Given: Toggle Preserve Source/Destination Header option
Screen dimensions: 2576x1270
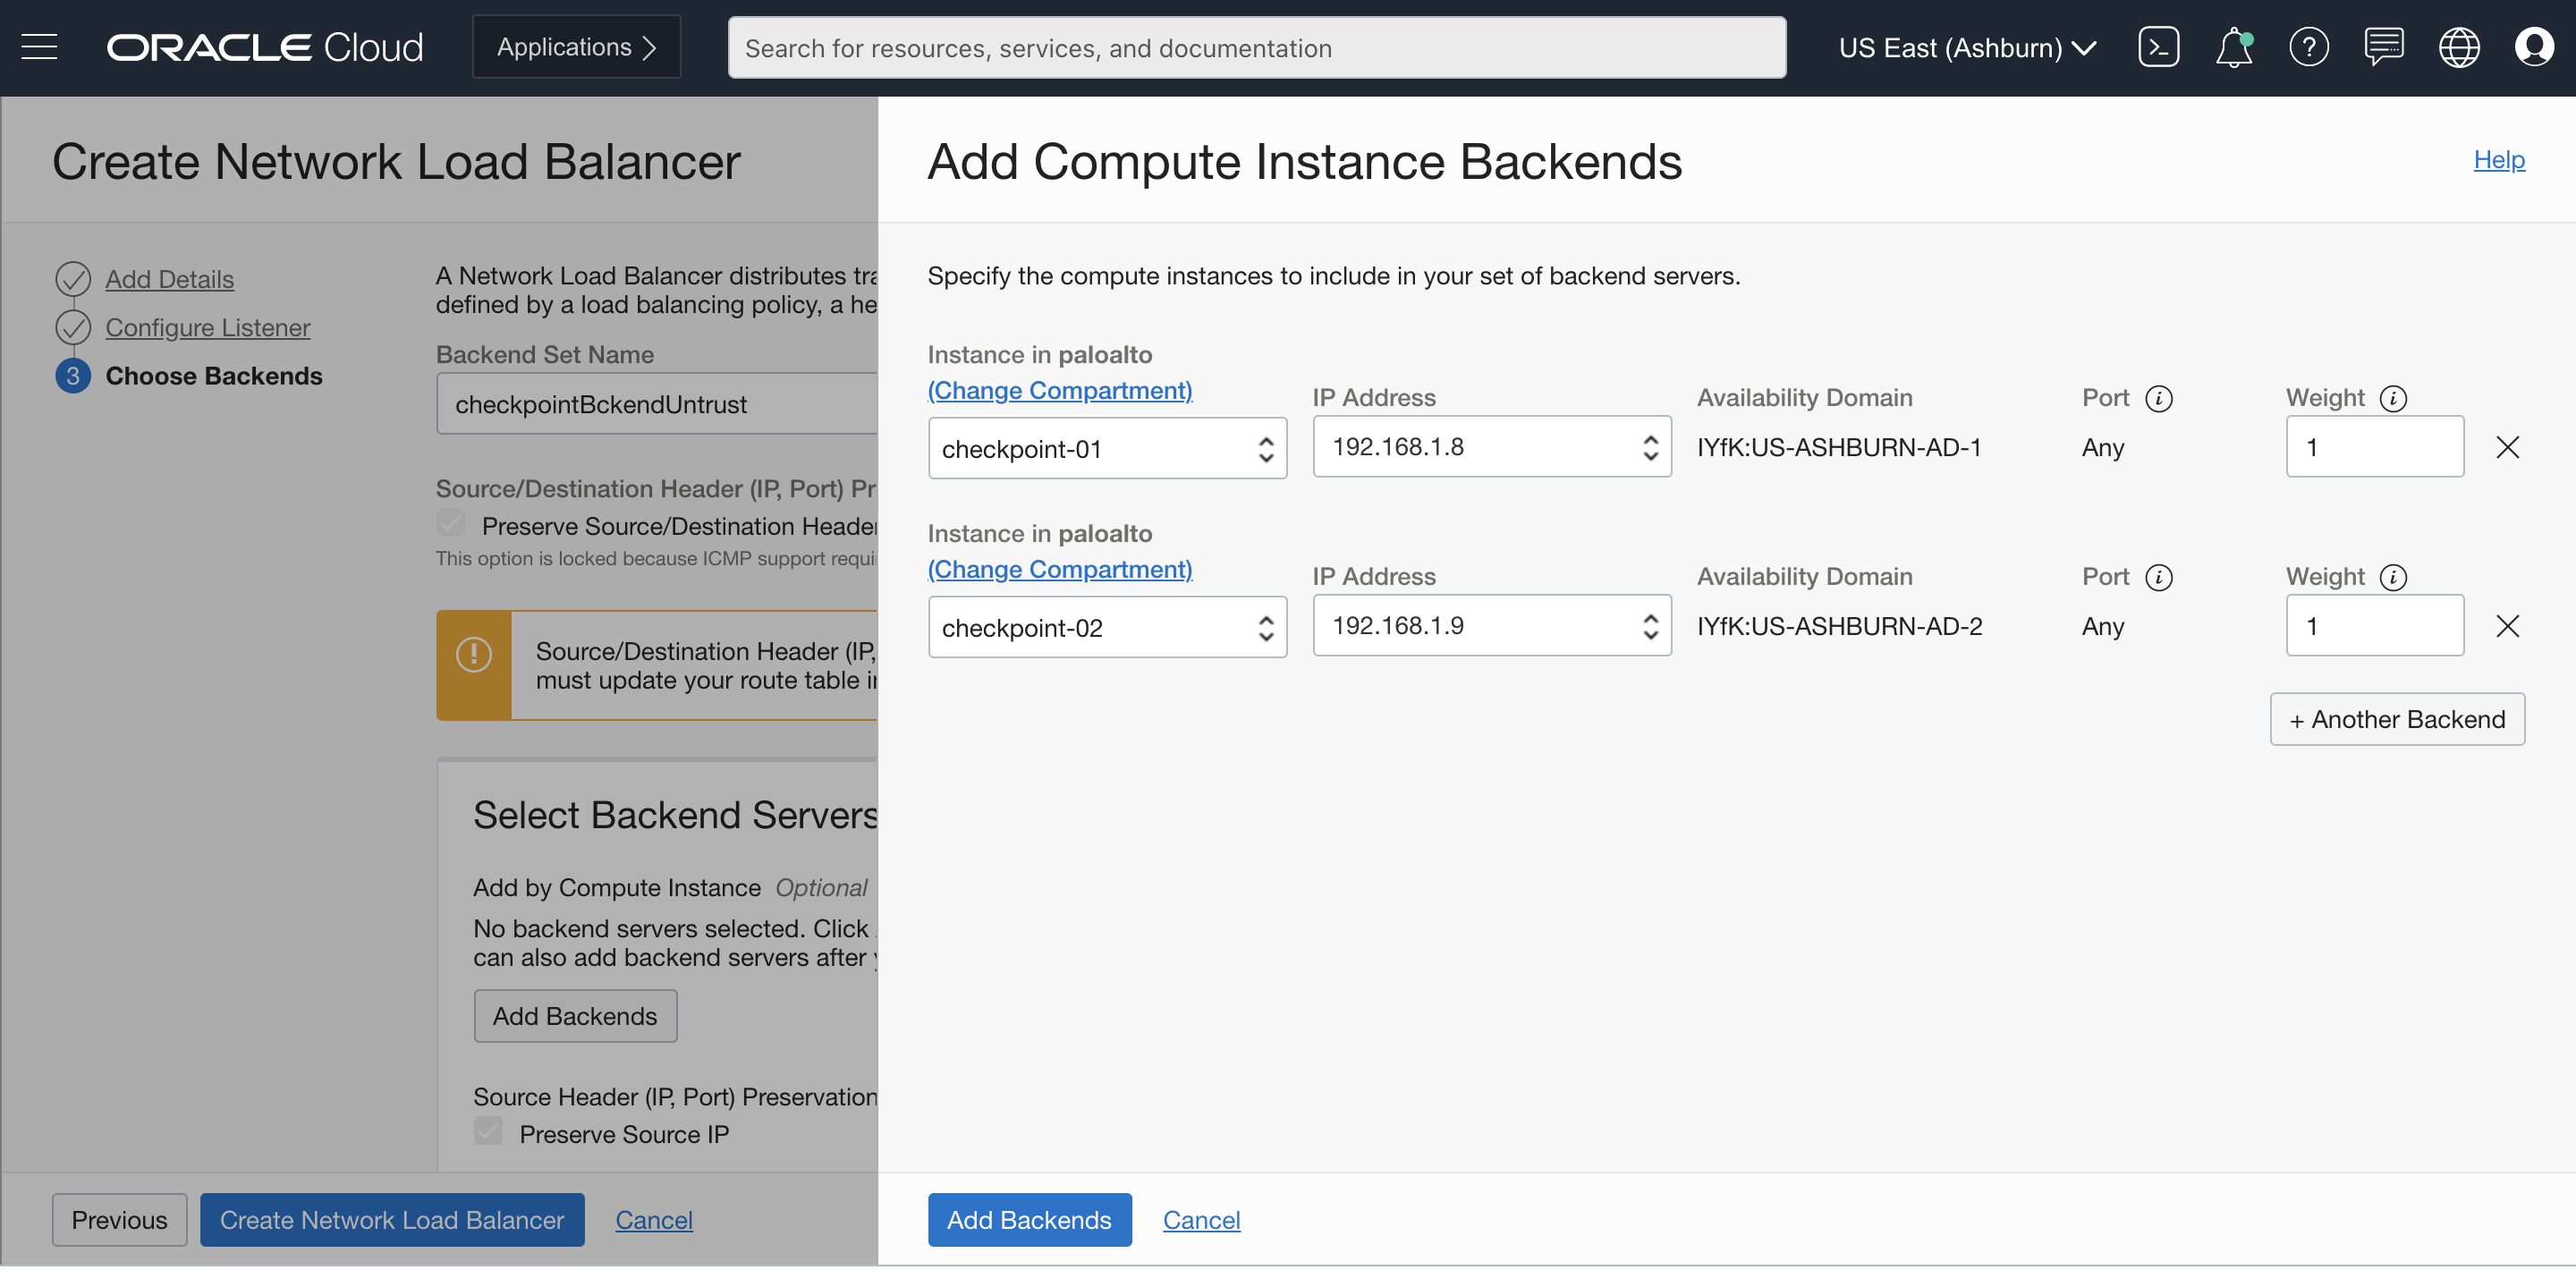Looking at the screenshot, I should (451, 522).
